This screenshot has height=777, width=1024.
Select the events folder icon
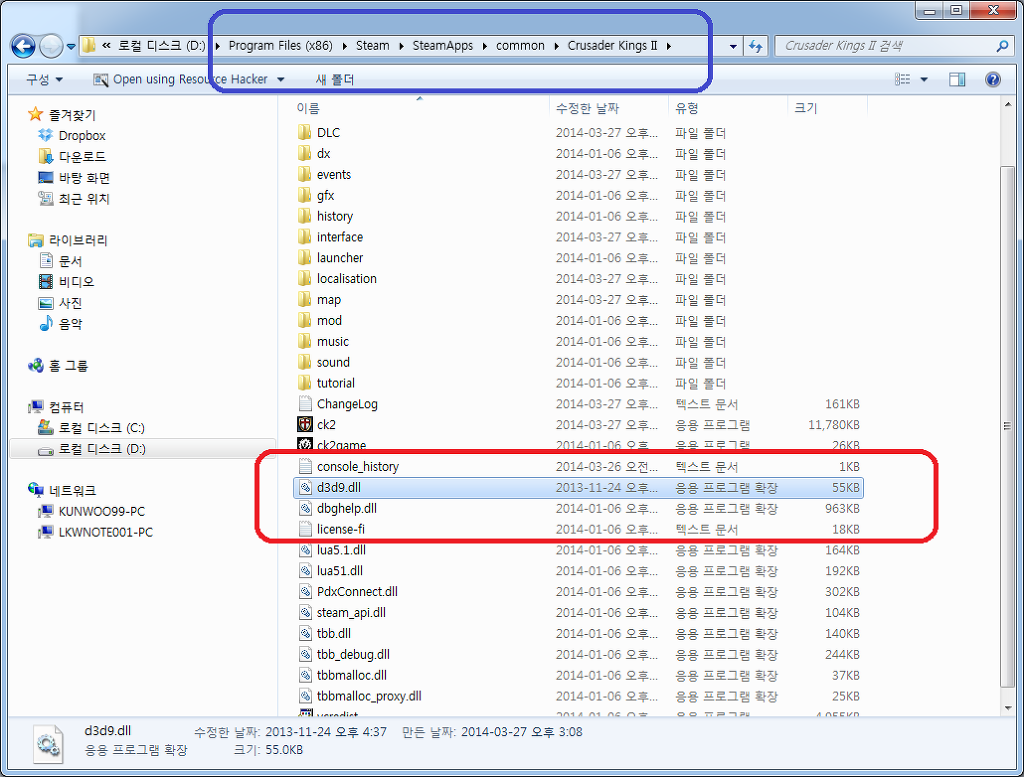click(x=304, y=174)
